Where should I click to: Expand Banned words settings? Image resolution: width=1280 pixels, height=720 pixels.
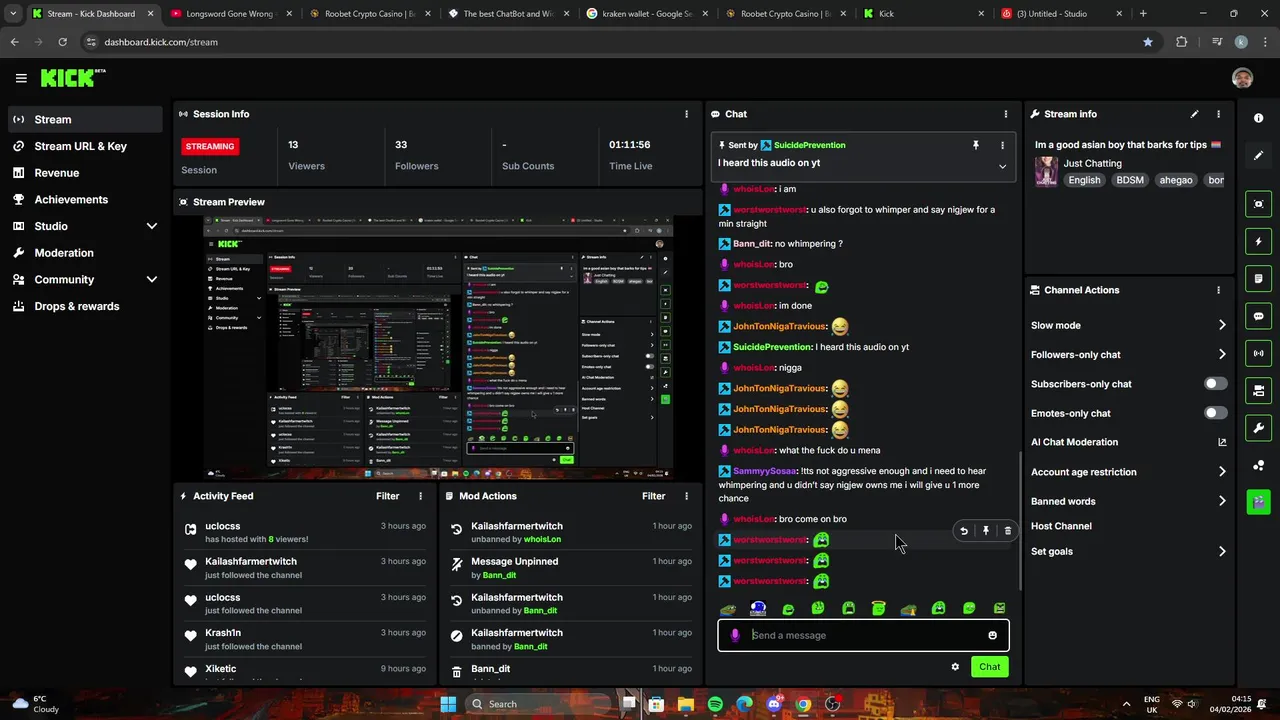1222,501
